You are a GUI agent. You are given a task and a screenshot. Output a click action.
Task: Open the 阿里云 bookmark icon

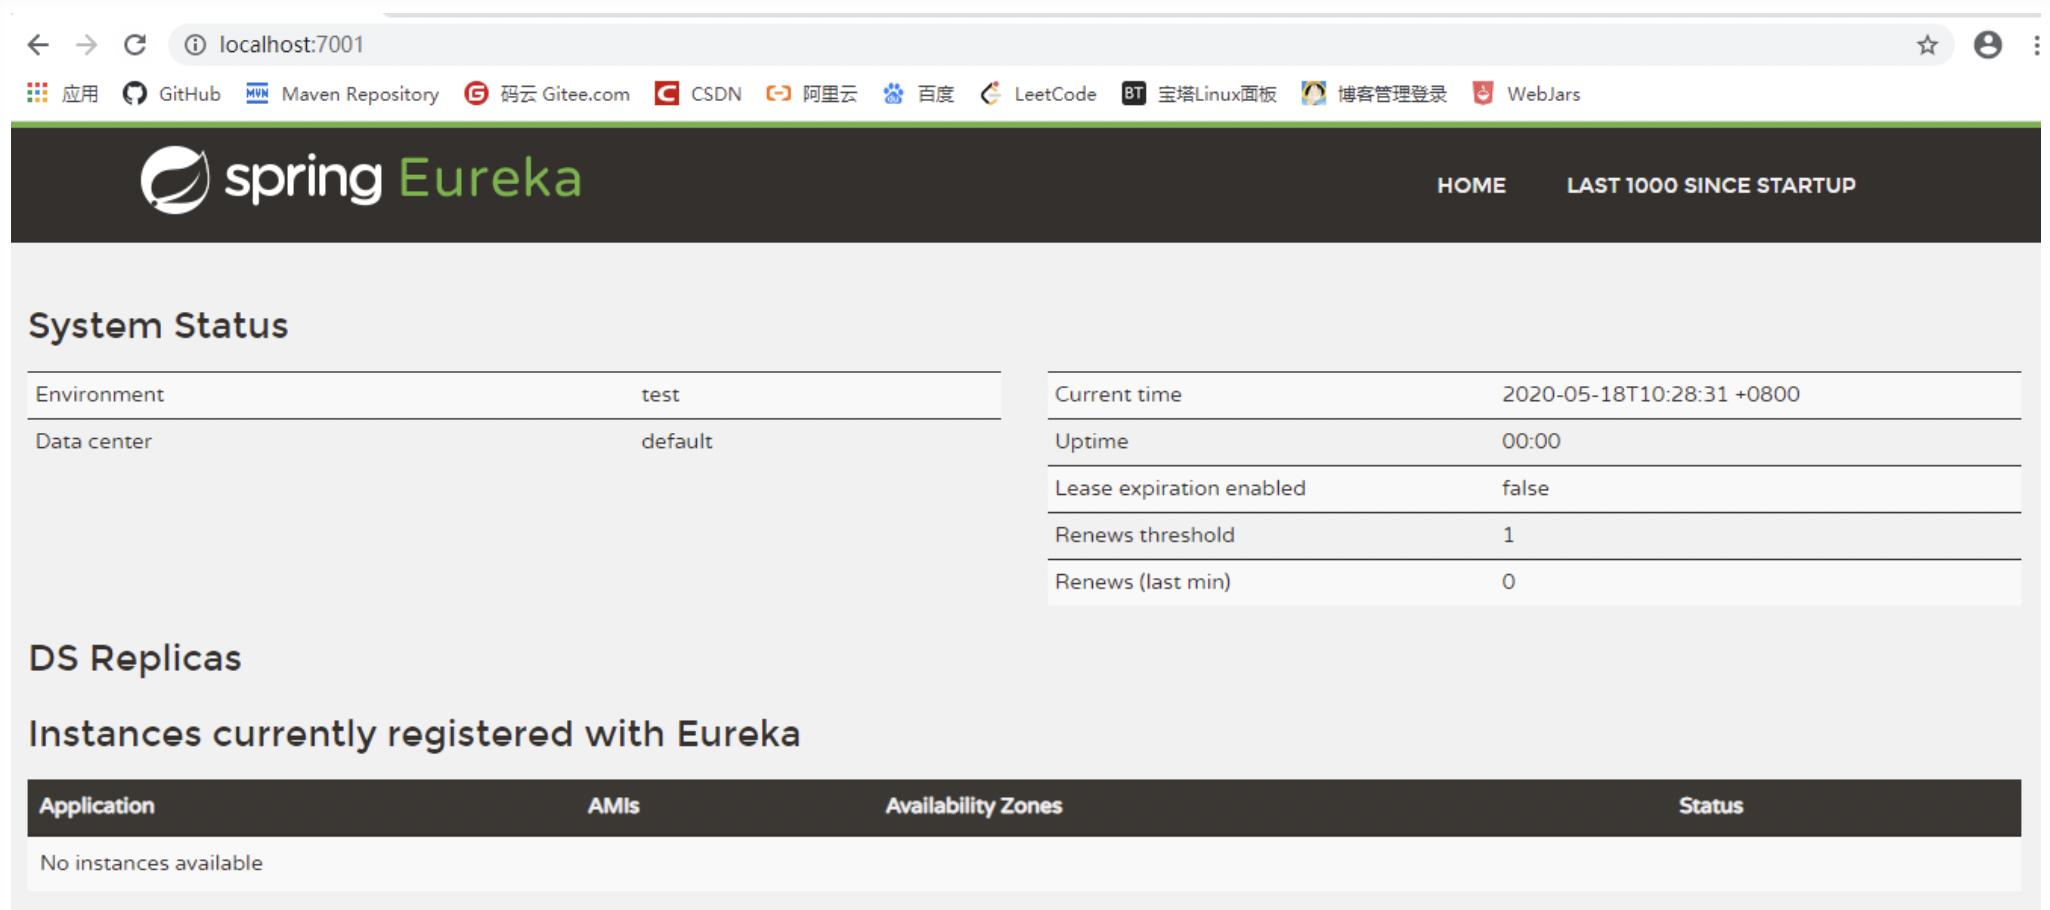coord(778,93)
